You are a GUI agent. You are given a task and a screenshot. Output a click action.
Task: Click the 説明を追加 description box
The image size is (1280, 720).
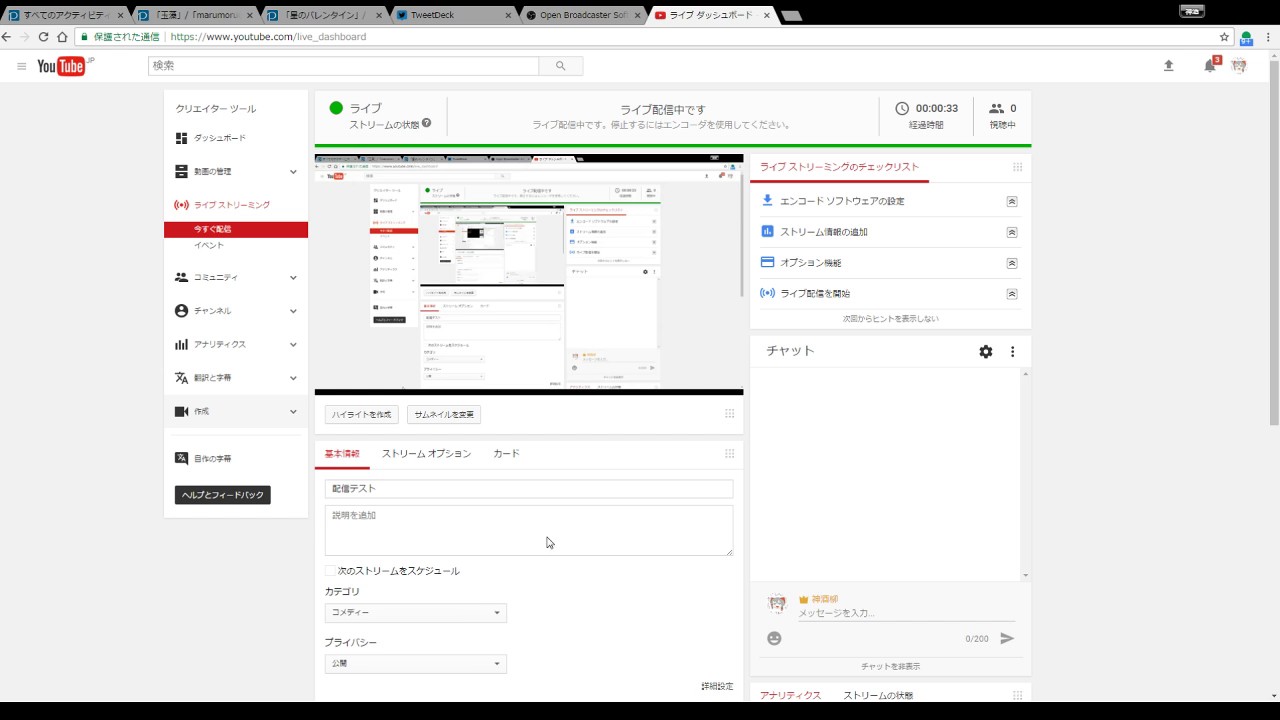tap(529, 530)
